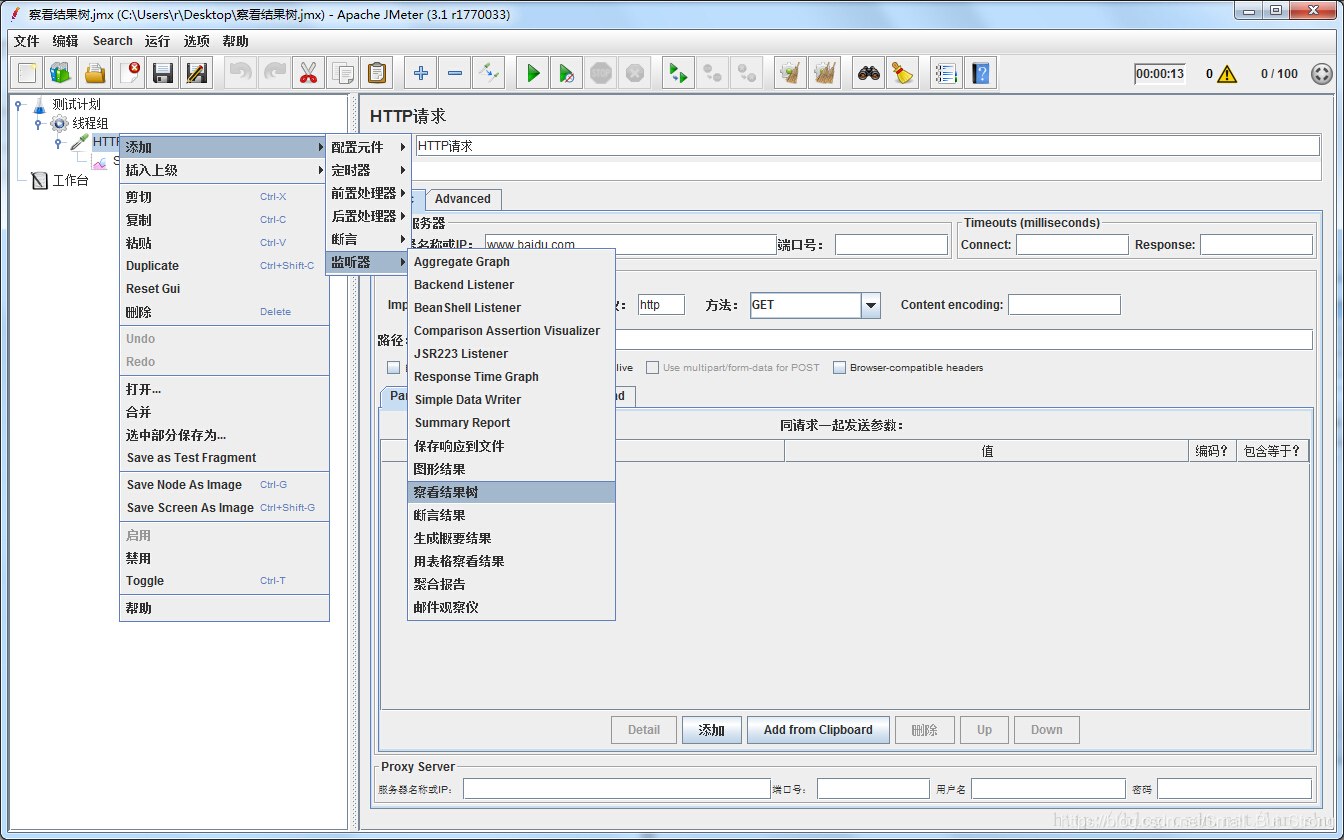Select Aggregate Graph listener

point(511,262)
